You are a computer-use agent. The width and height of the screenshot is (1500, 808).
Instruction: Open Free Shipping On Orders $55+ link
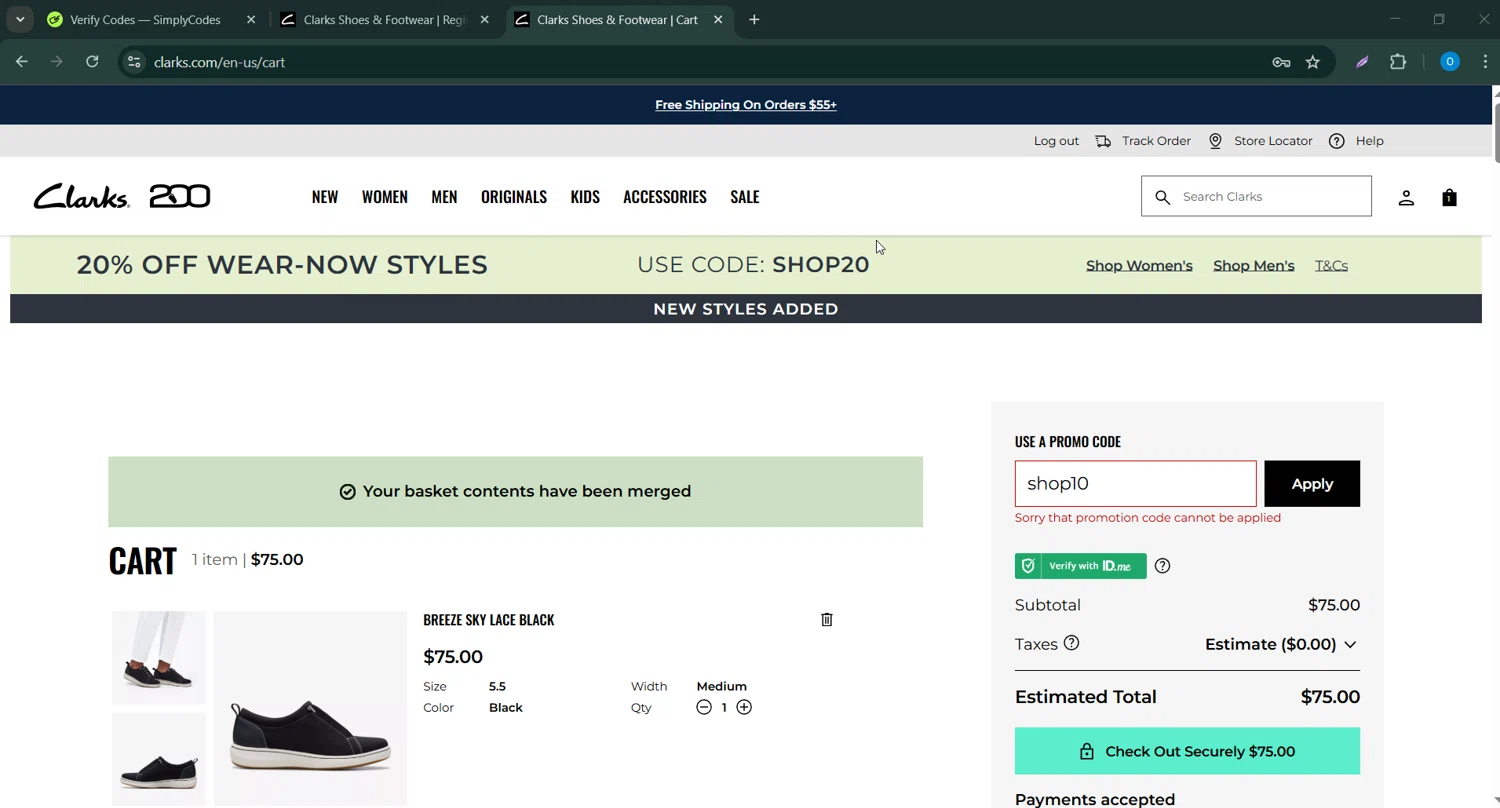point(746,105)
